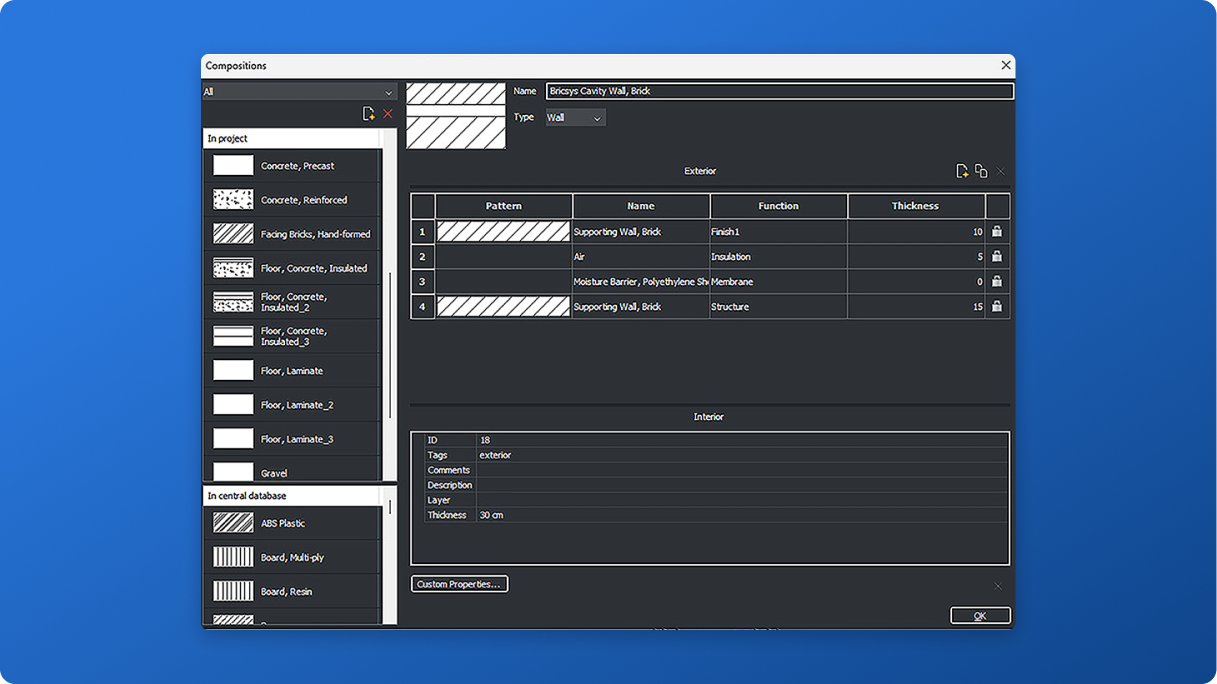Click the duplicate ply icon
Screen dimensions: 1217x684
pyautogui.click(x=981, y=171)
